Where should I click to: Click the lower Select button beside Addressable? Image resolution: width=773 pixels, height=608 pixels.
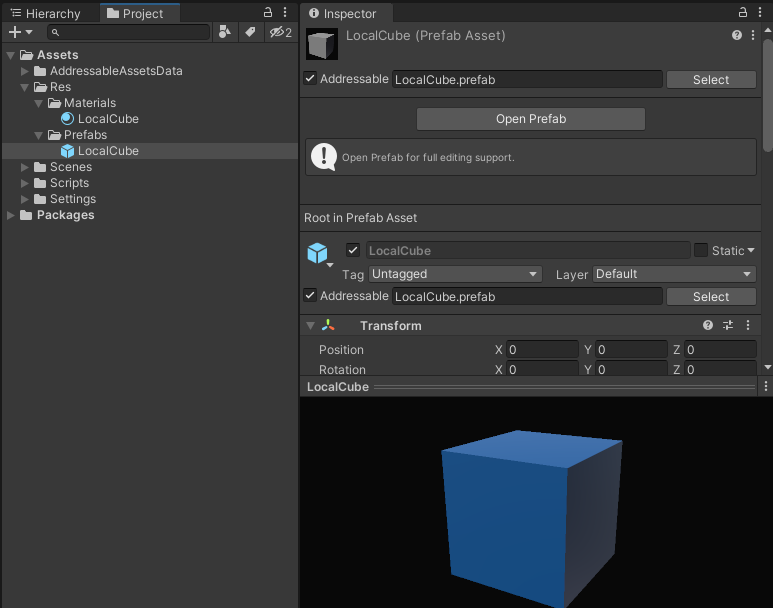point(711,296)
